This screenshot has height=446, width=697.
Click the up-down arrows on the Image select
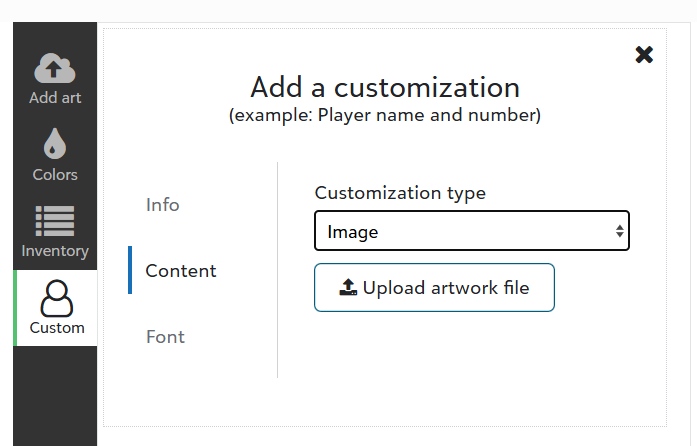[620, 232]
